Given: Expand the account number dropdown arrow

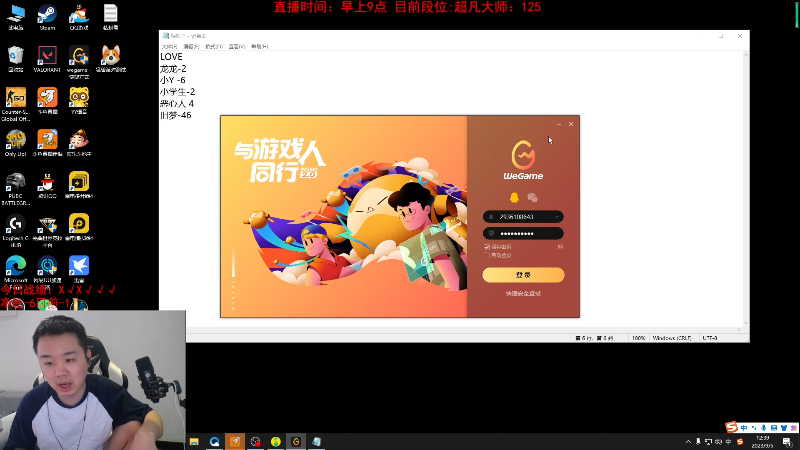Looking at the screenshot, I should click(557, 217).
